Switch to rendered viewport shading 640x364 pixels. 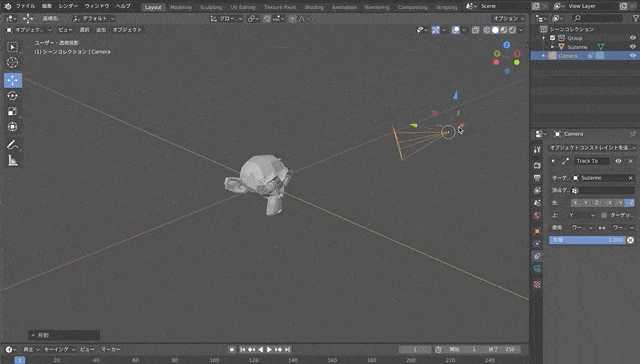coord(512,30)
